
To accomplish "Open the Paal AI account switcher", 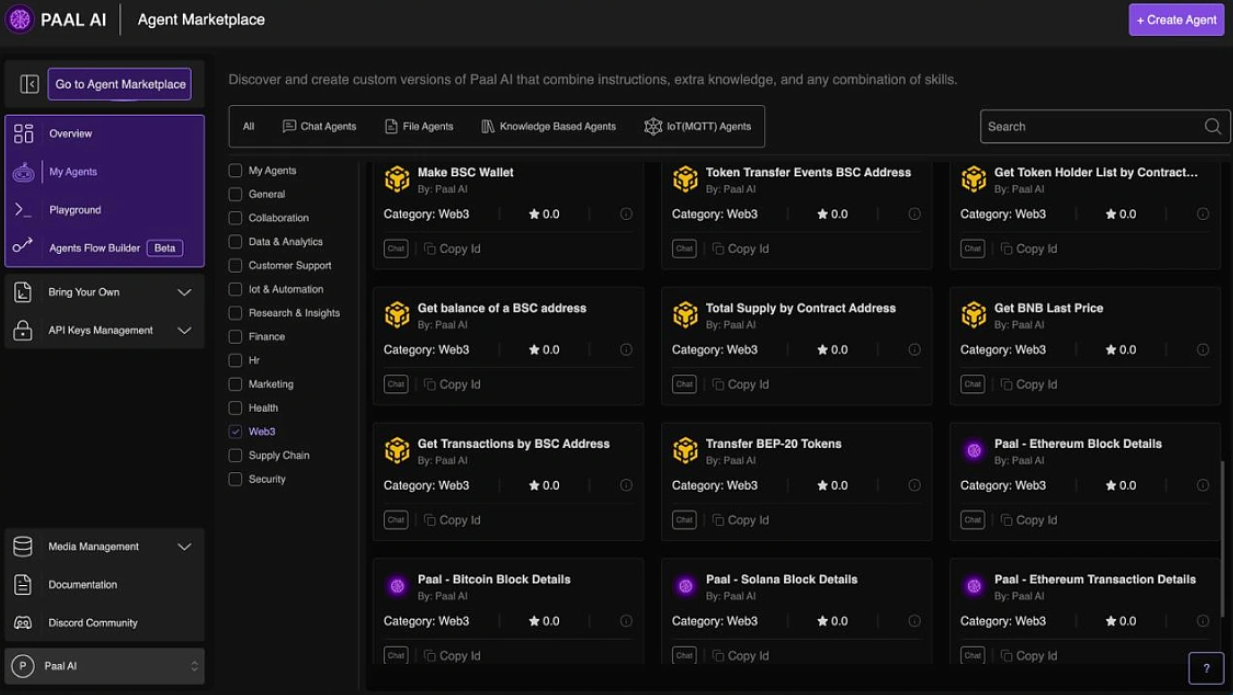I will [x=194, y=666].
